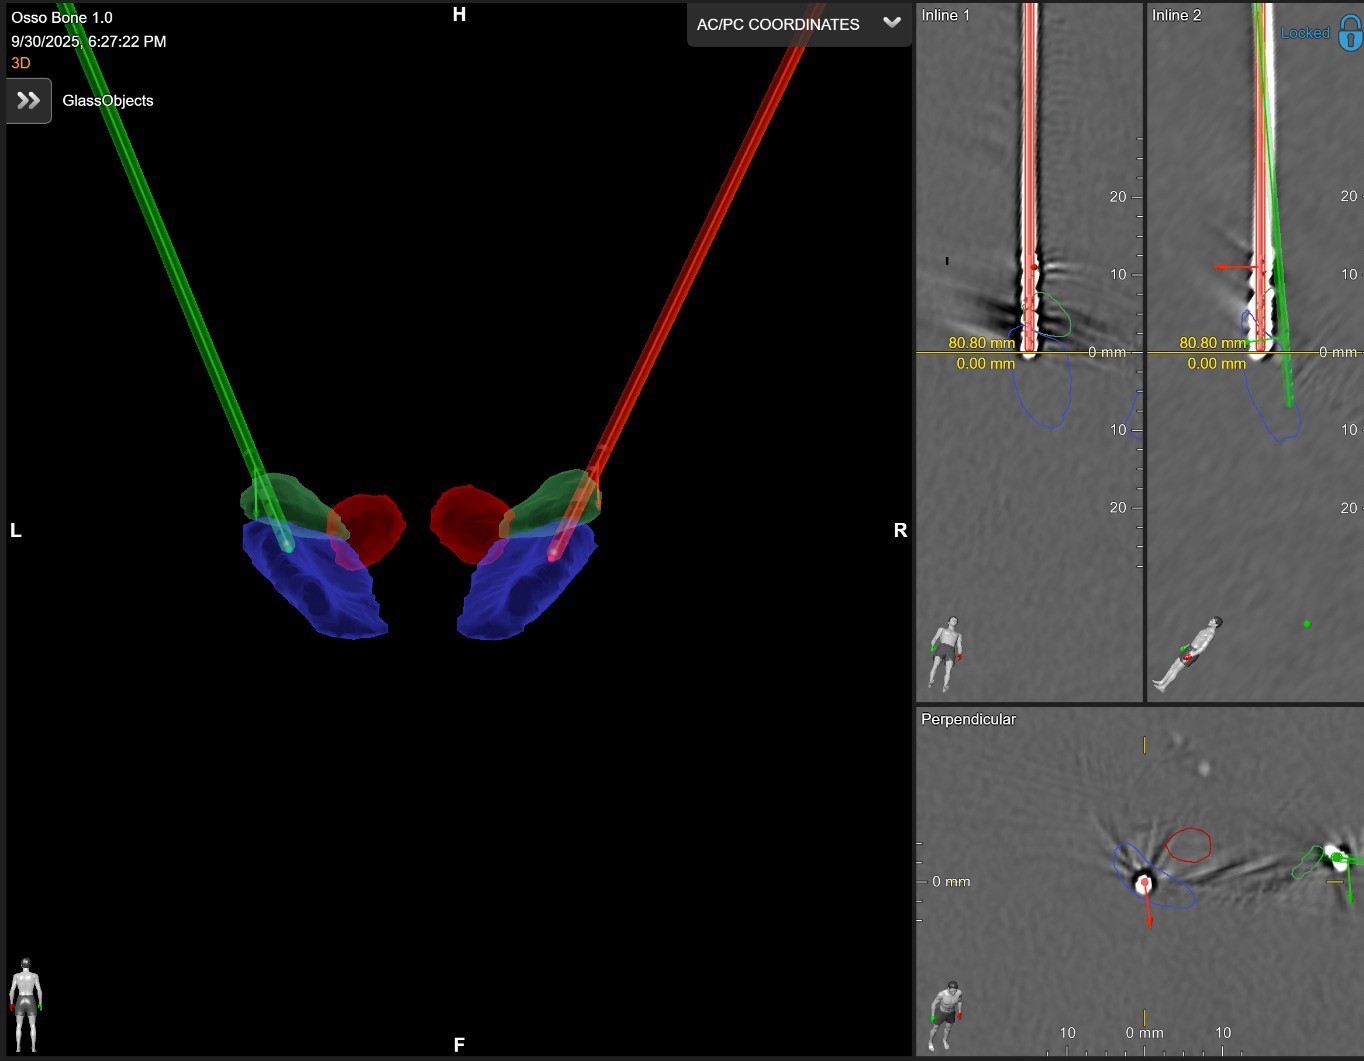Viewport: 1364px width, 1061px height.
Task: Click the red lead center in Perpendicular view
Action: 1144,883
